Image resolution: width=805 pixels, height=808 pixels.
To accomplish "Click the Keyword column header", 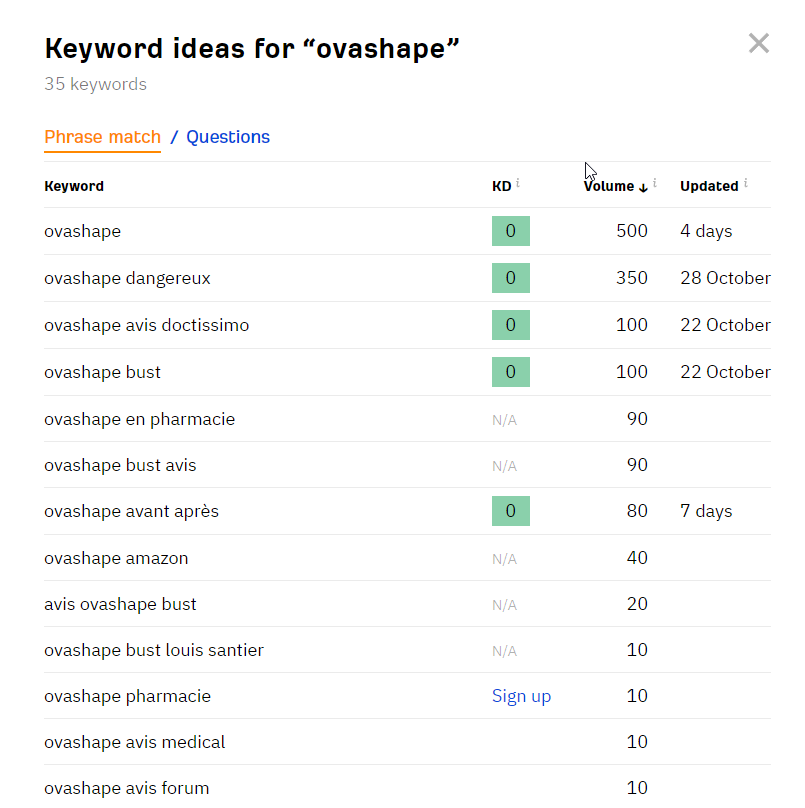I will point(74,186).
